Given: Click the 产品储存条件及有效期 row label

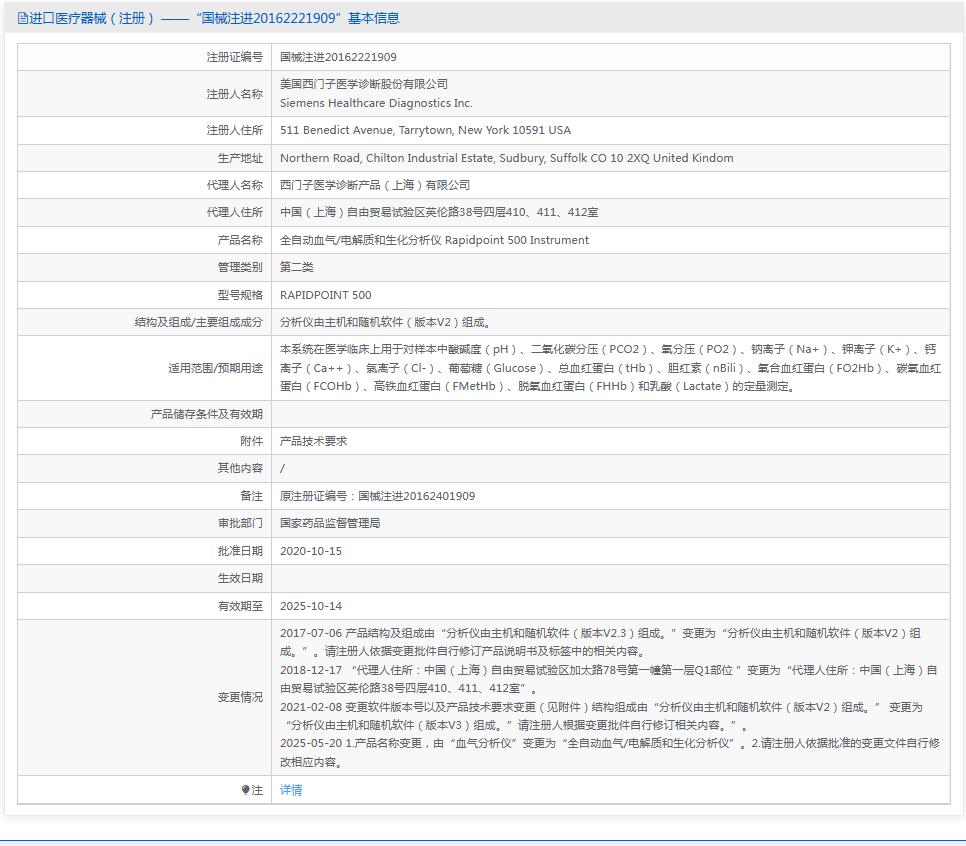Looking at the screenshot, I should tap(206, 414).
